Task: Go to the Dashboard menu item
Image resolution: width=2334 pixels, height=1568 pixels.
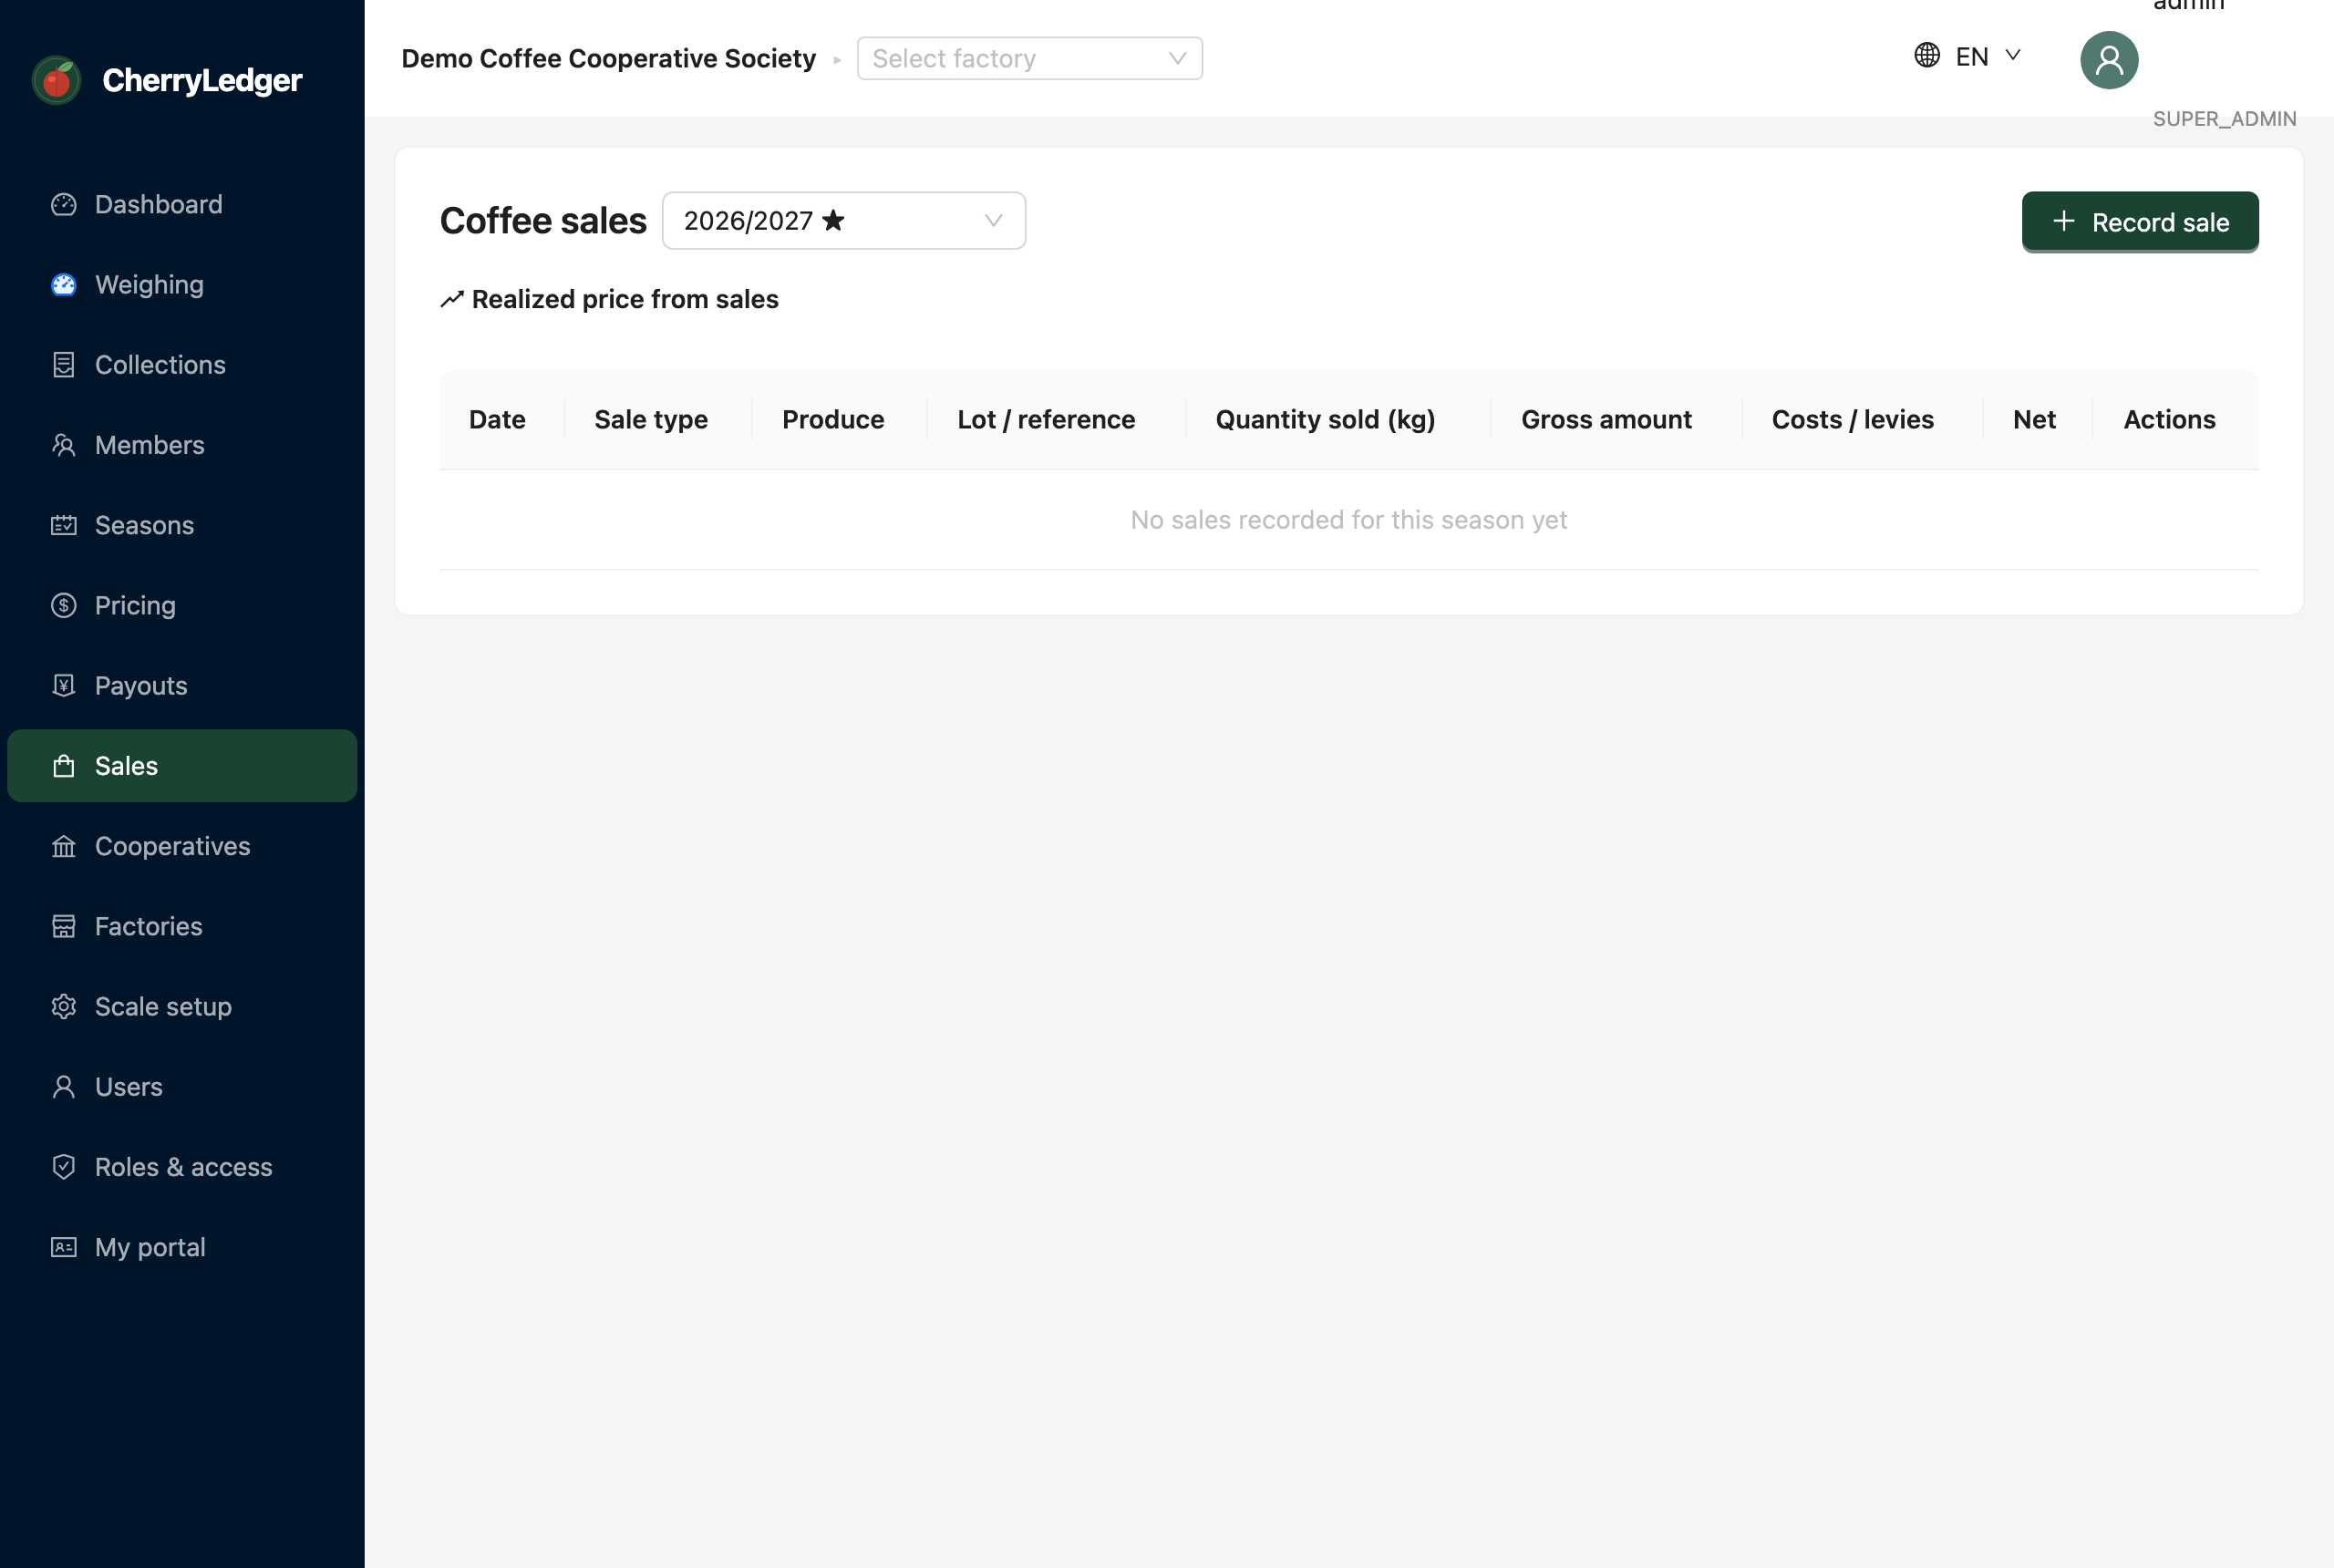Action: click(182, 205)
